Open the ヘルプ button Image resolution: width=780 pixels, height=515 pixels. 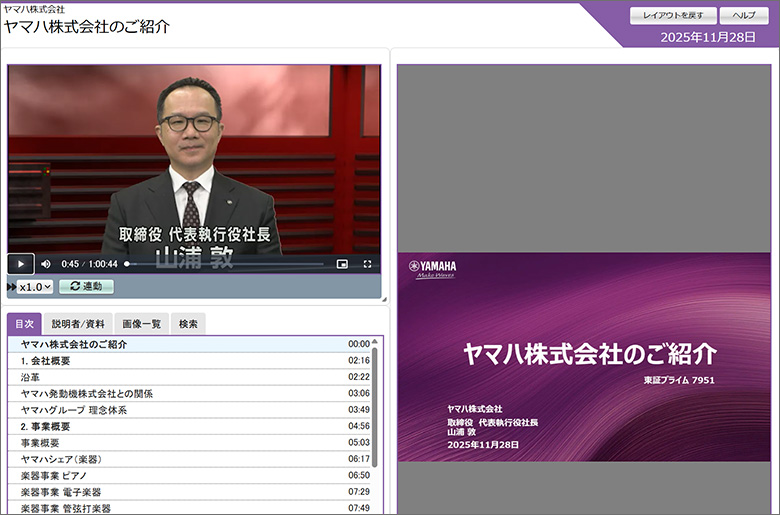[x=744, y=15]
